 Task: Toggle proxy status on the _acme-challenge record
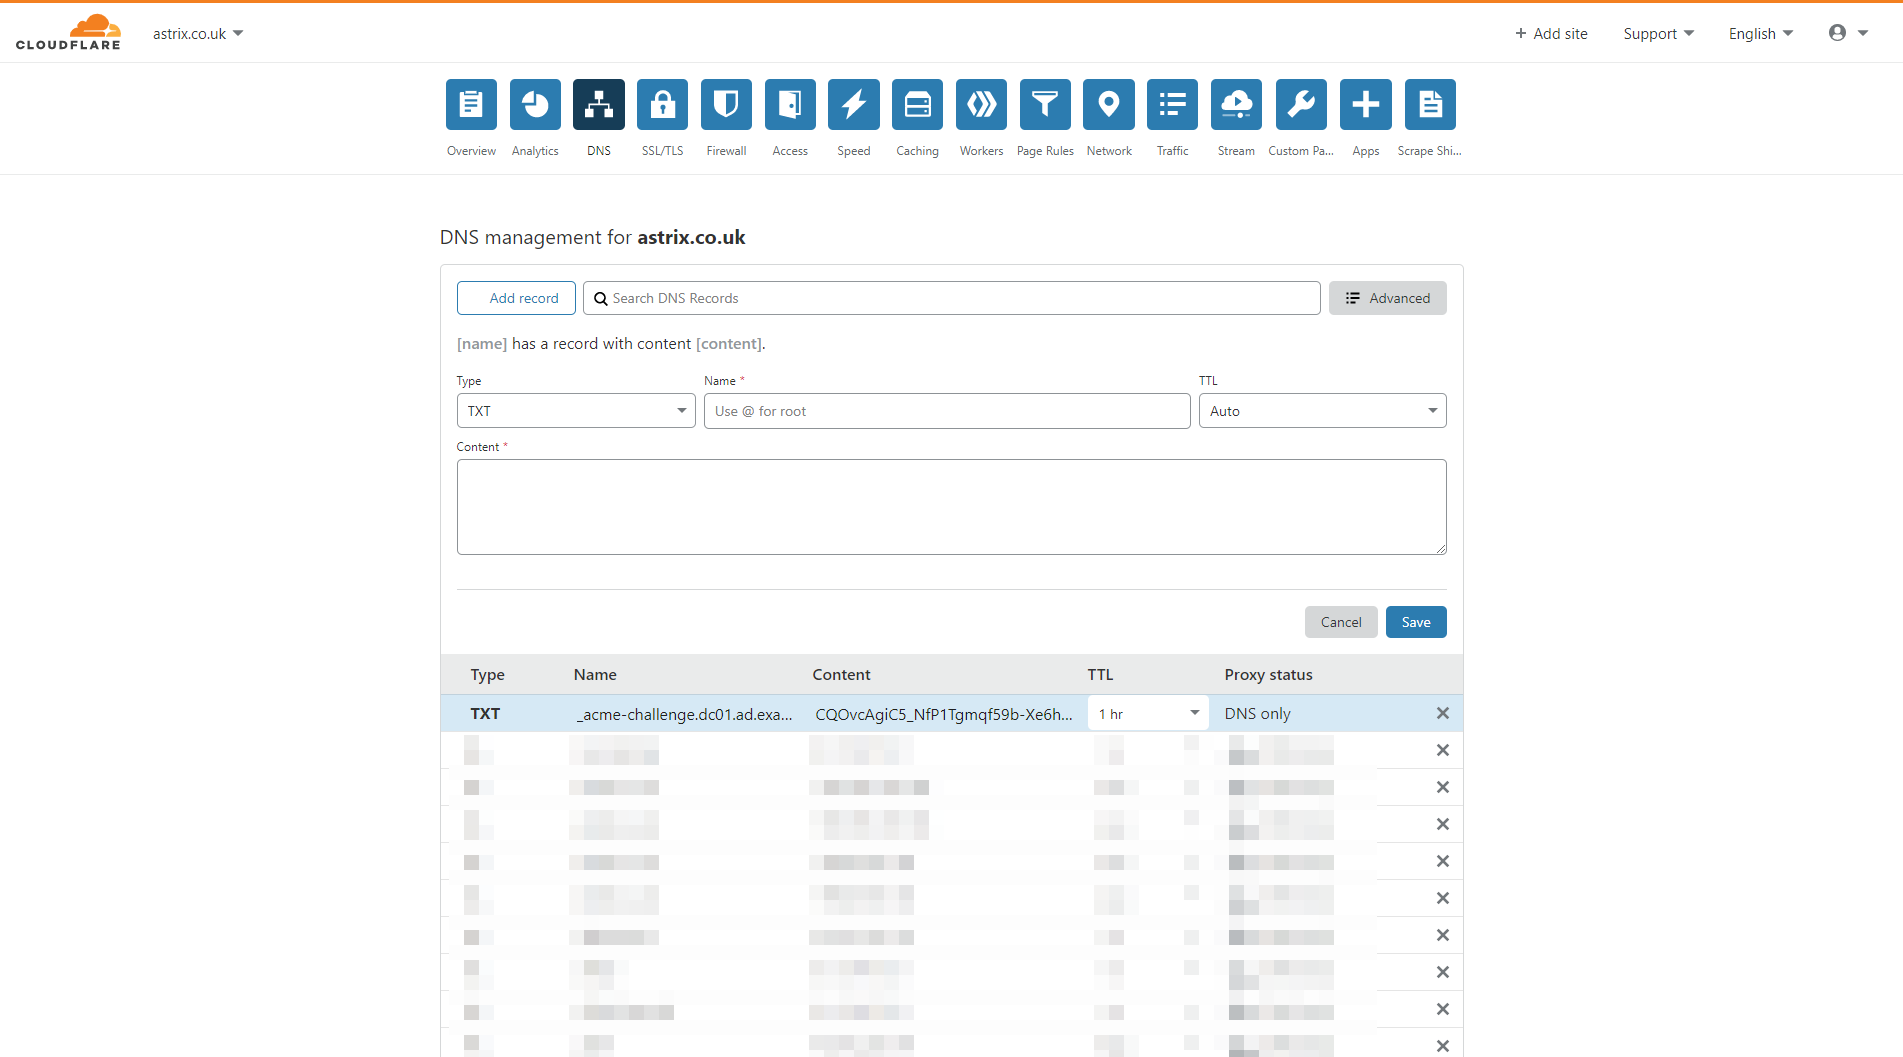[1257, 713]
